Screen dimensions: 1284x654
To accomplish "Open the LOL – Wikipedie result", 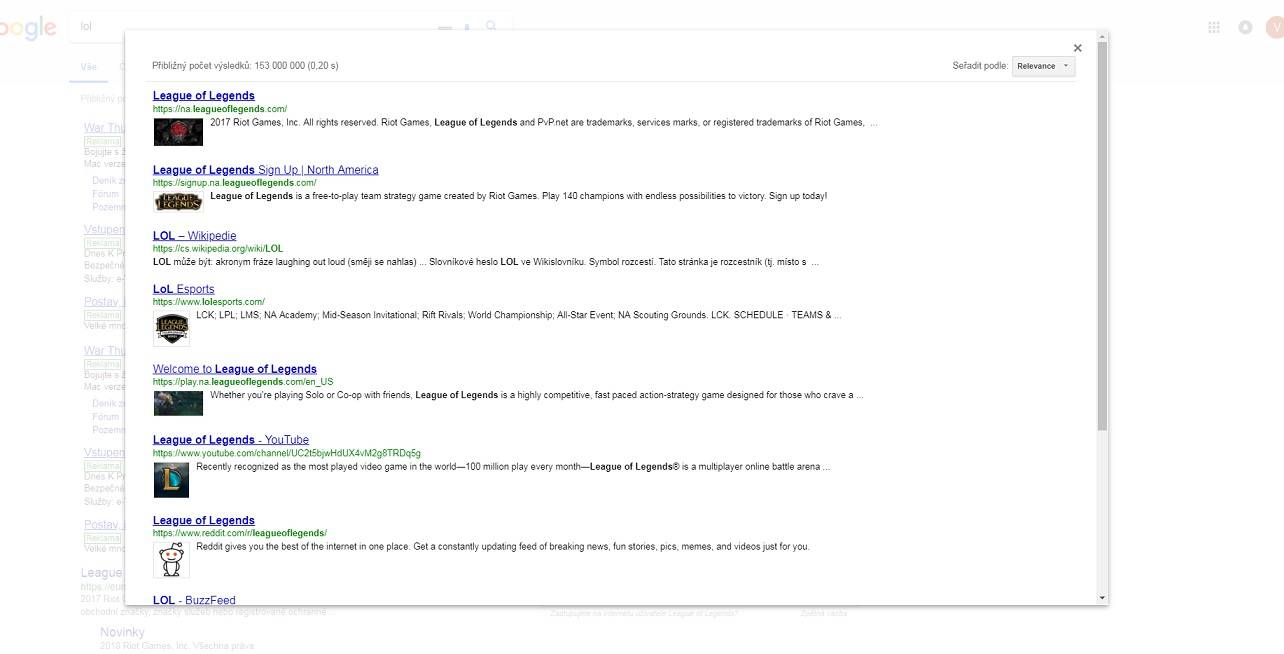I will tap(194, 236).
